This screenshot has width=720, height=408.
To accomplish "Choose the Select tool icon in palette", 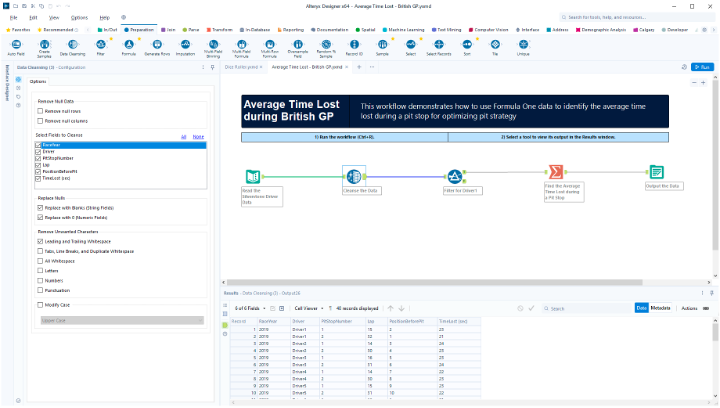I will (x=411, y=45).
